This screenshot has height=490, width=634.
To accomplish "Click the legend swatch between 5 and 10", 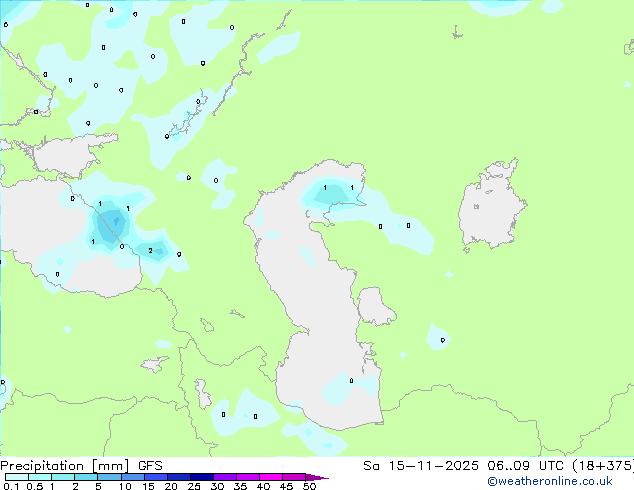I will [109, 477].
